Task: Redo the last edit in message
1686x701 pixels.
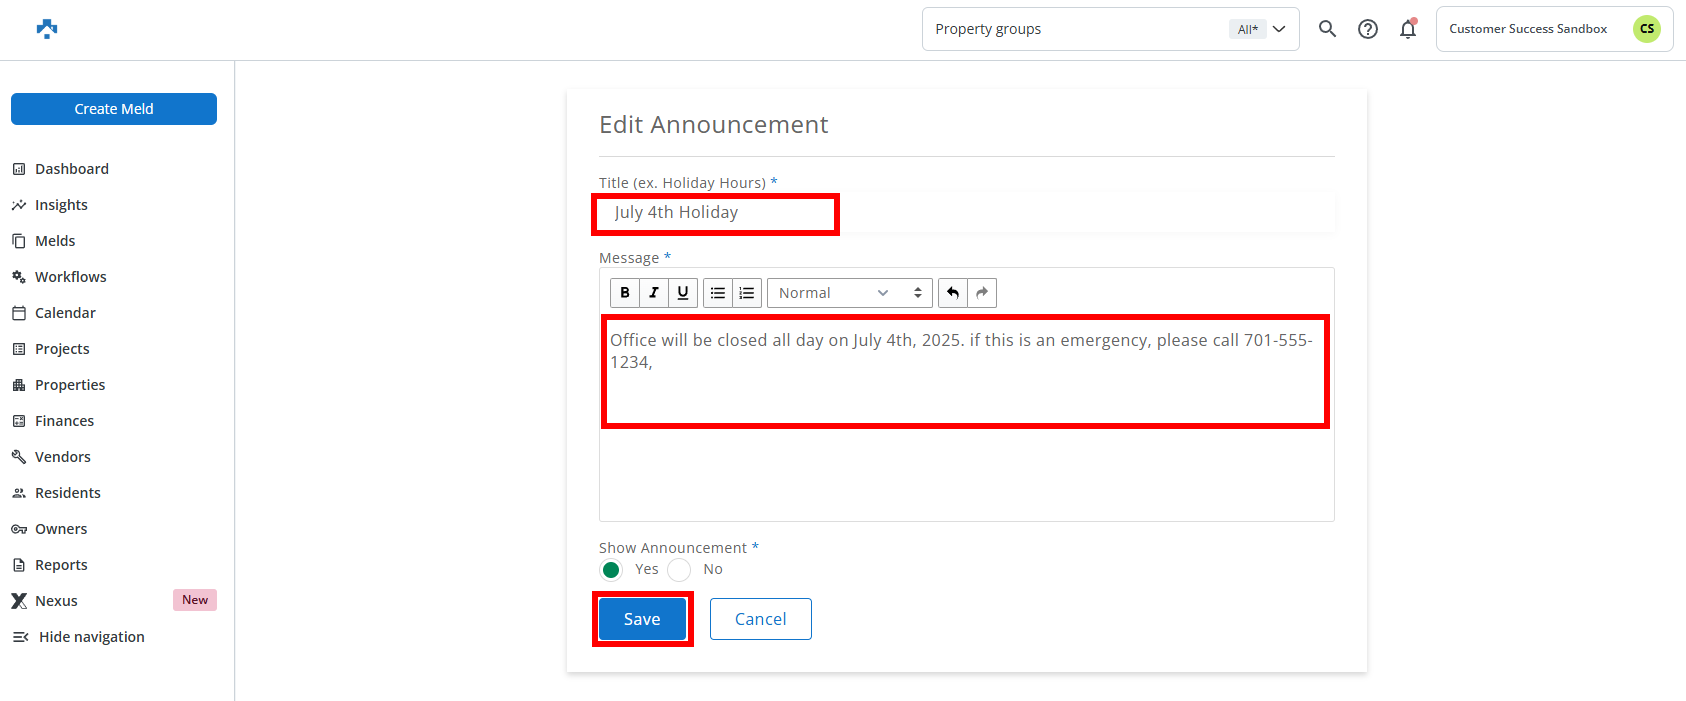Action: (982, 293)
